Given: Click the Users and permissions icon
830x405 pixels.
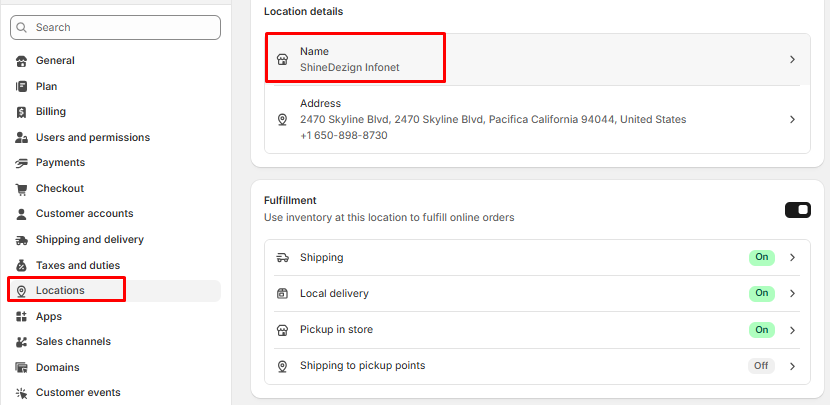Looking at the screenshot, I should point(21,137).
